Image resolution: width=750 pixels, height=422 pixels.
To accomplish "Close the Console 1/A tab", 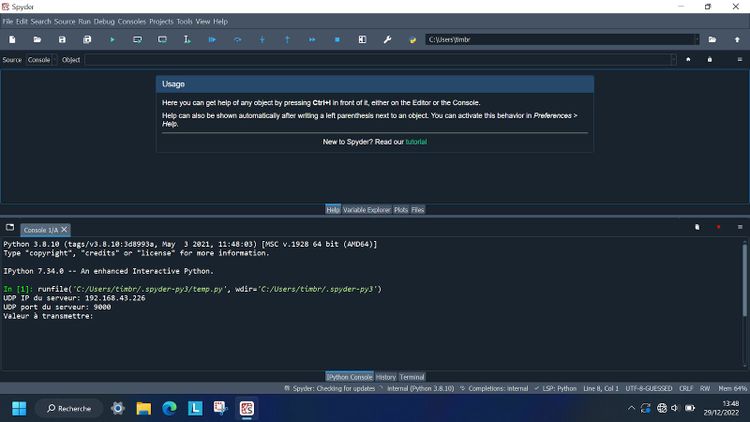I will 65,230.
